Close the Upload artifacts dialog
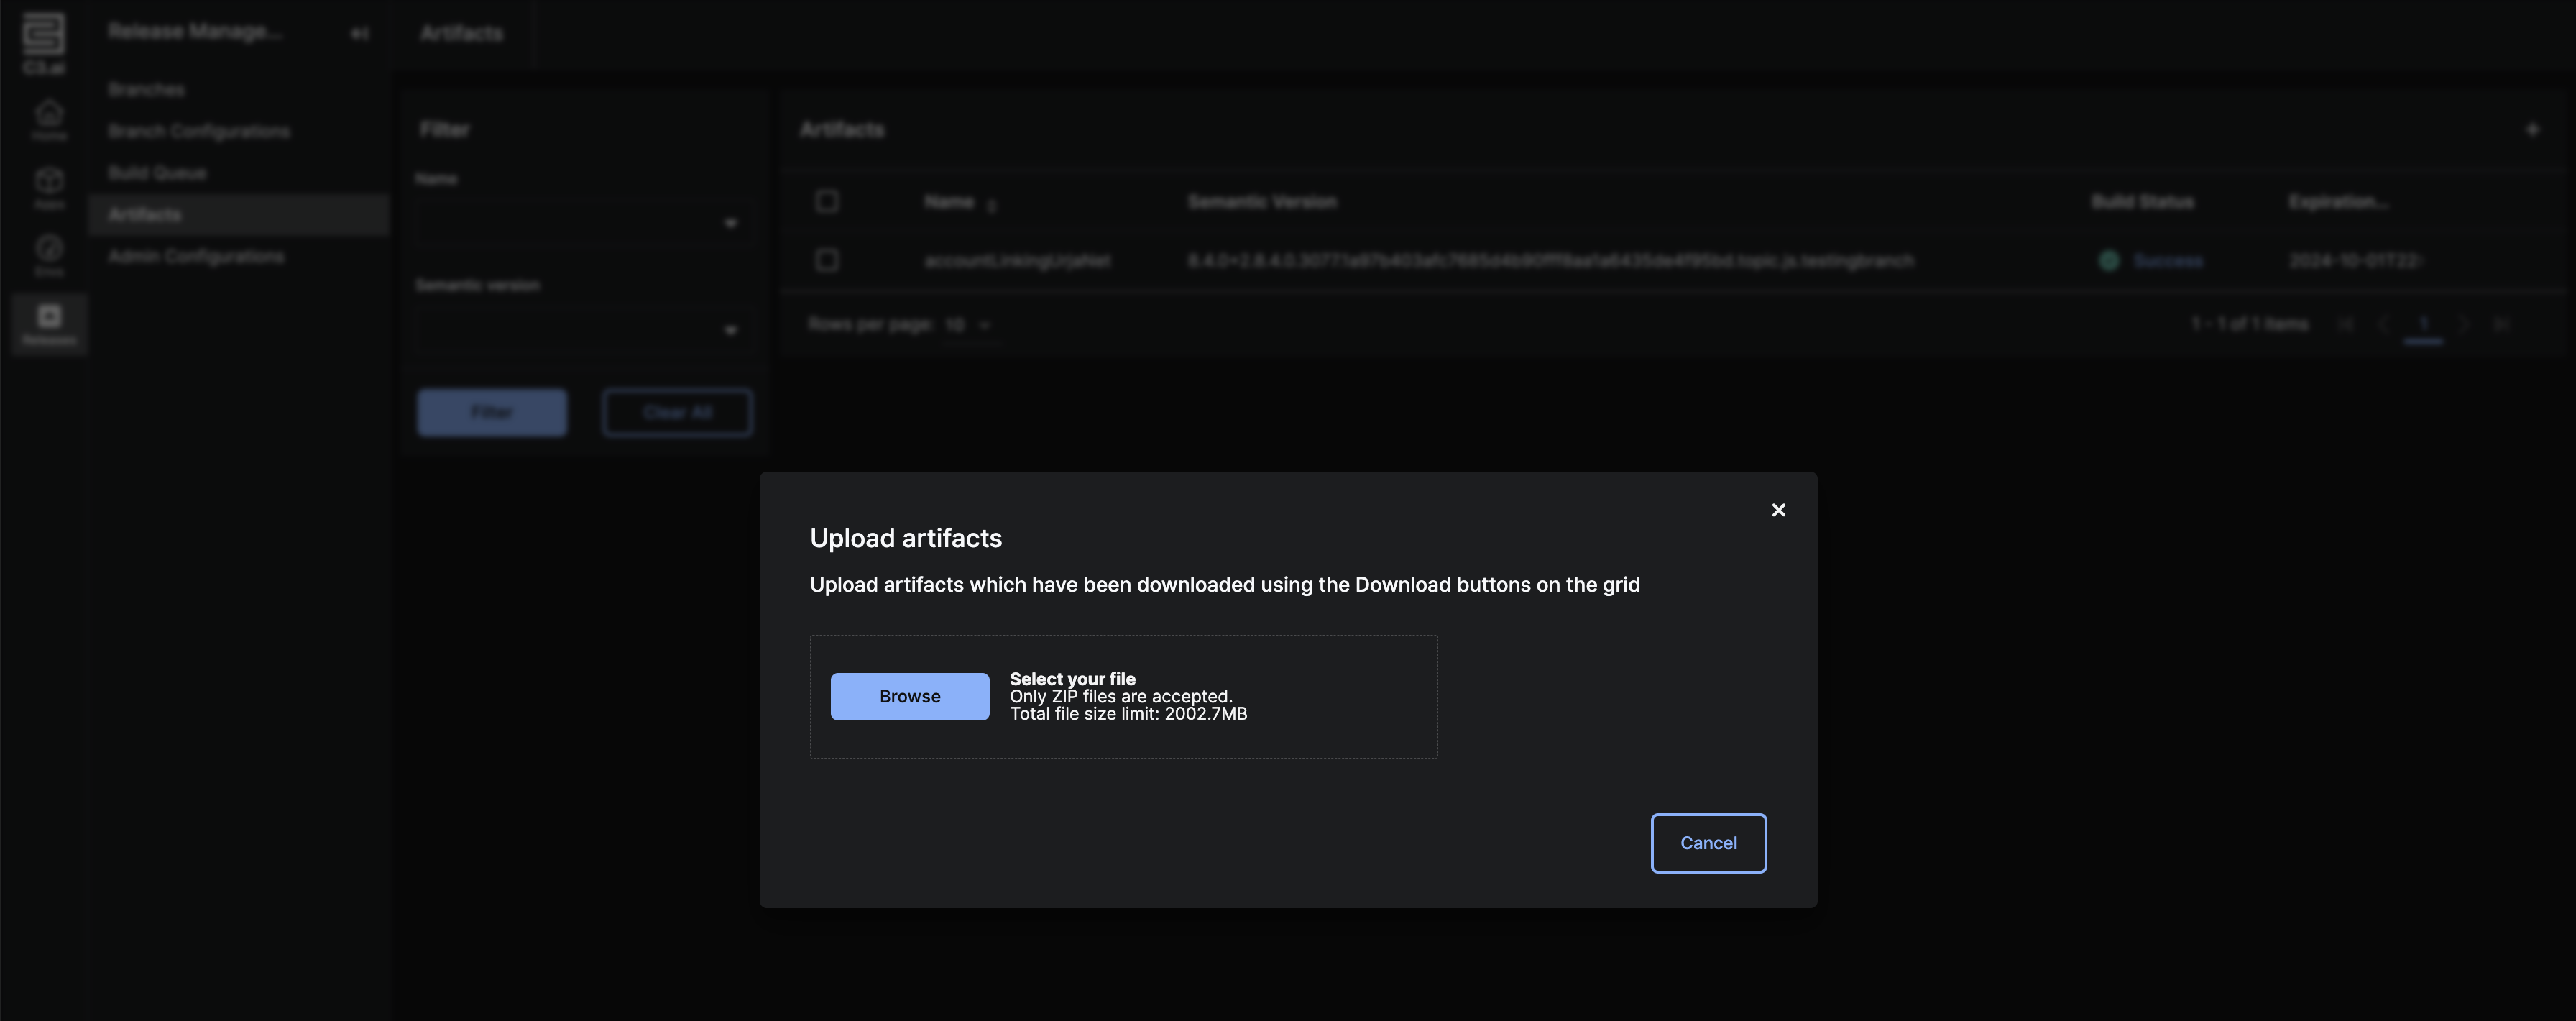This screenshot has width=2576, height=1021. coord(1778,510)
